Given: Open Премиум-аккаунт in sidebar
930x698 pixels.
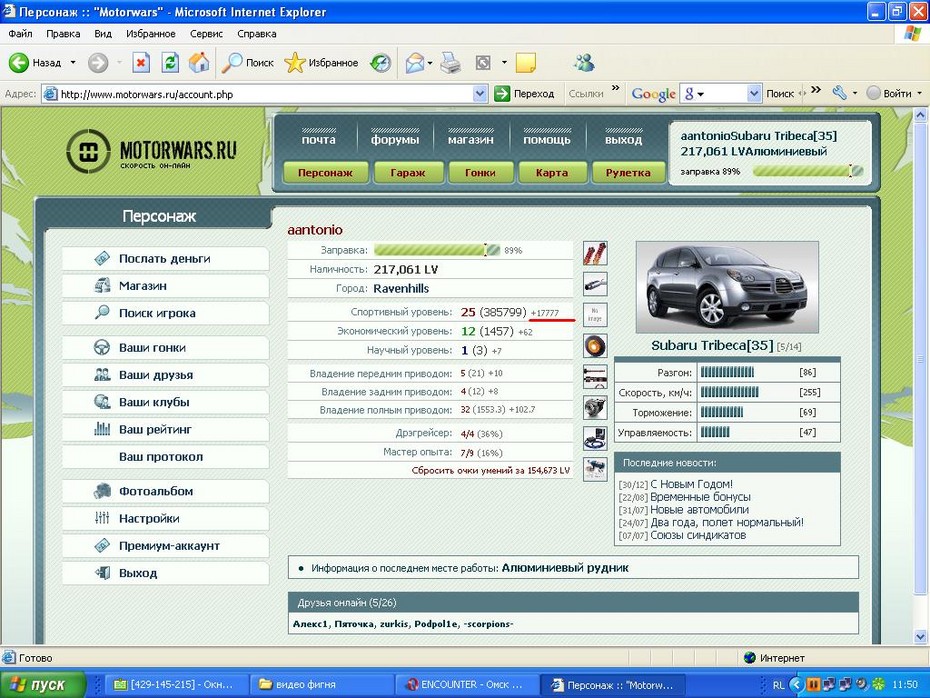Looking at the screenshot, I should coord(165,546).
